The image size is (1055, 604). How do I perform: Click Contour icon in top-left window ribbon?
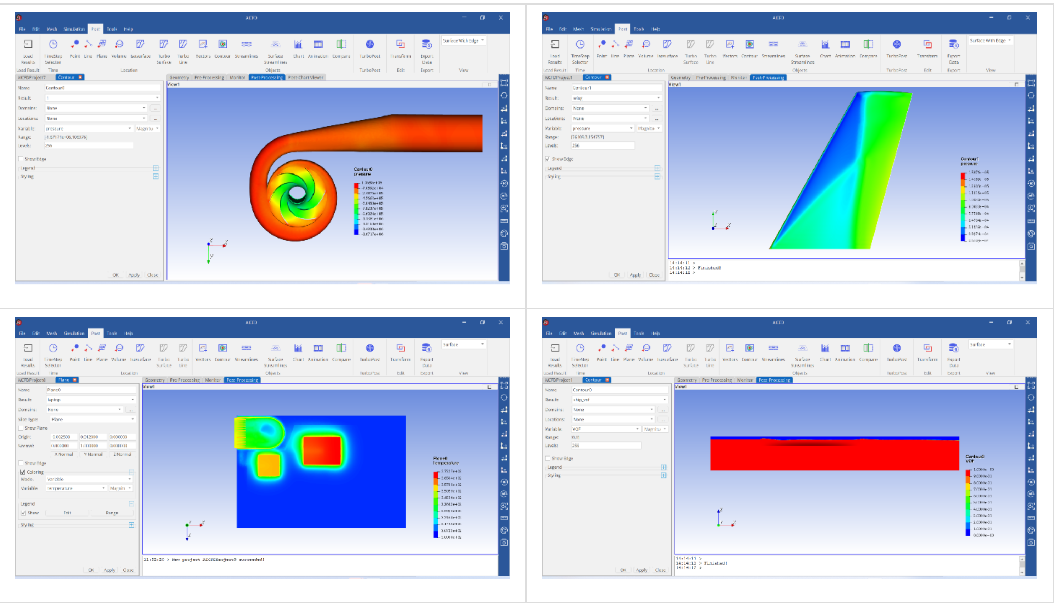(x=223, y=44)
